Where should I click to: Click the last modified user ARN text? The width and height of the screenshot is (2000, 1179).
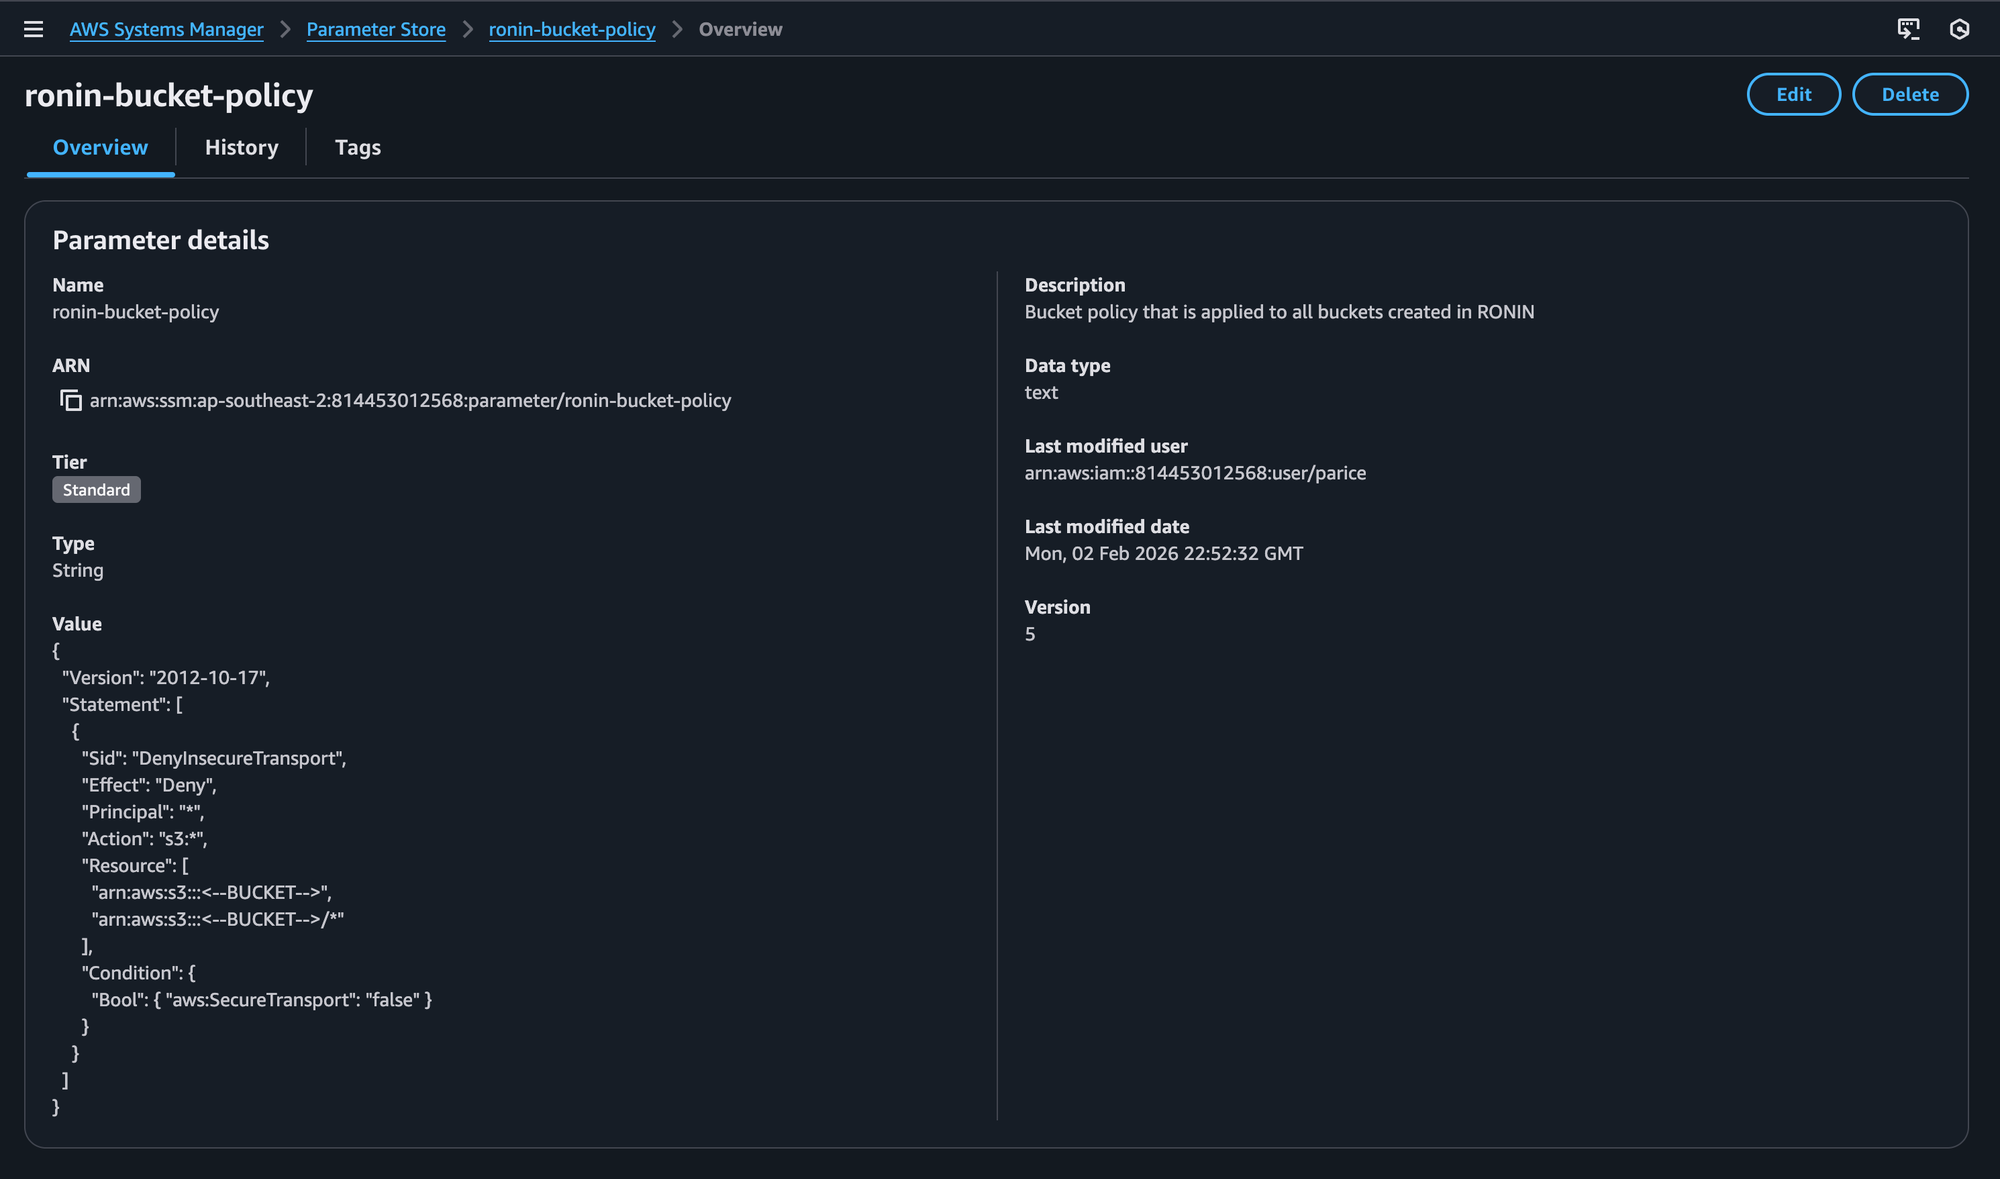(1195, 472)
